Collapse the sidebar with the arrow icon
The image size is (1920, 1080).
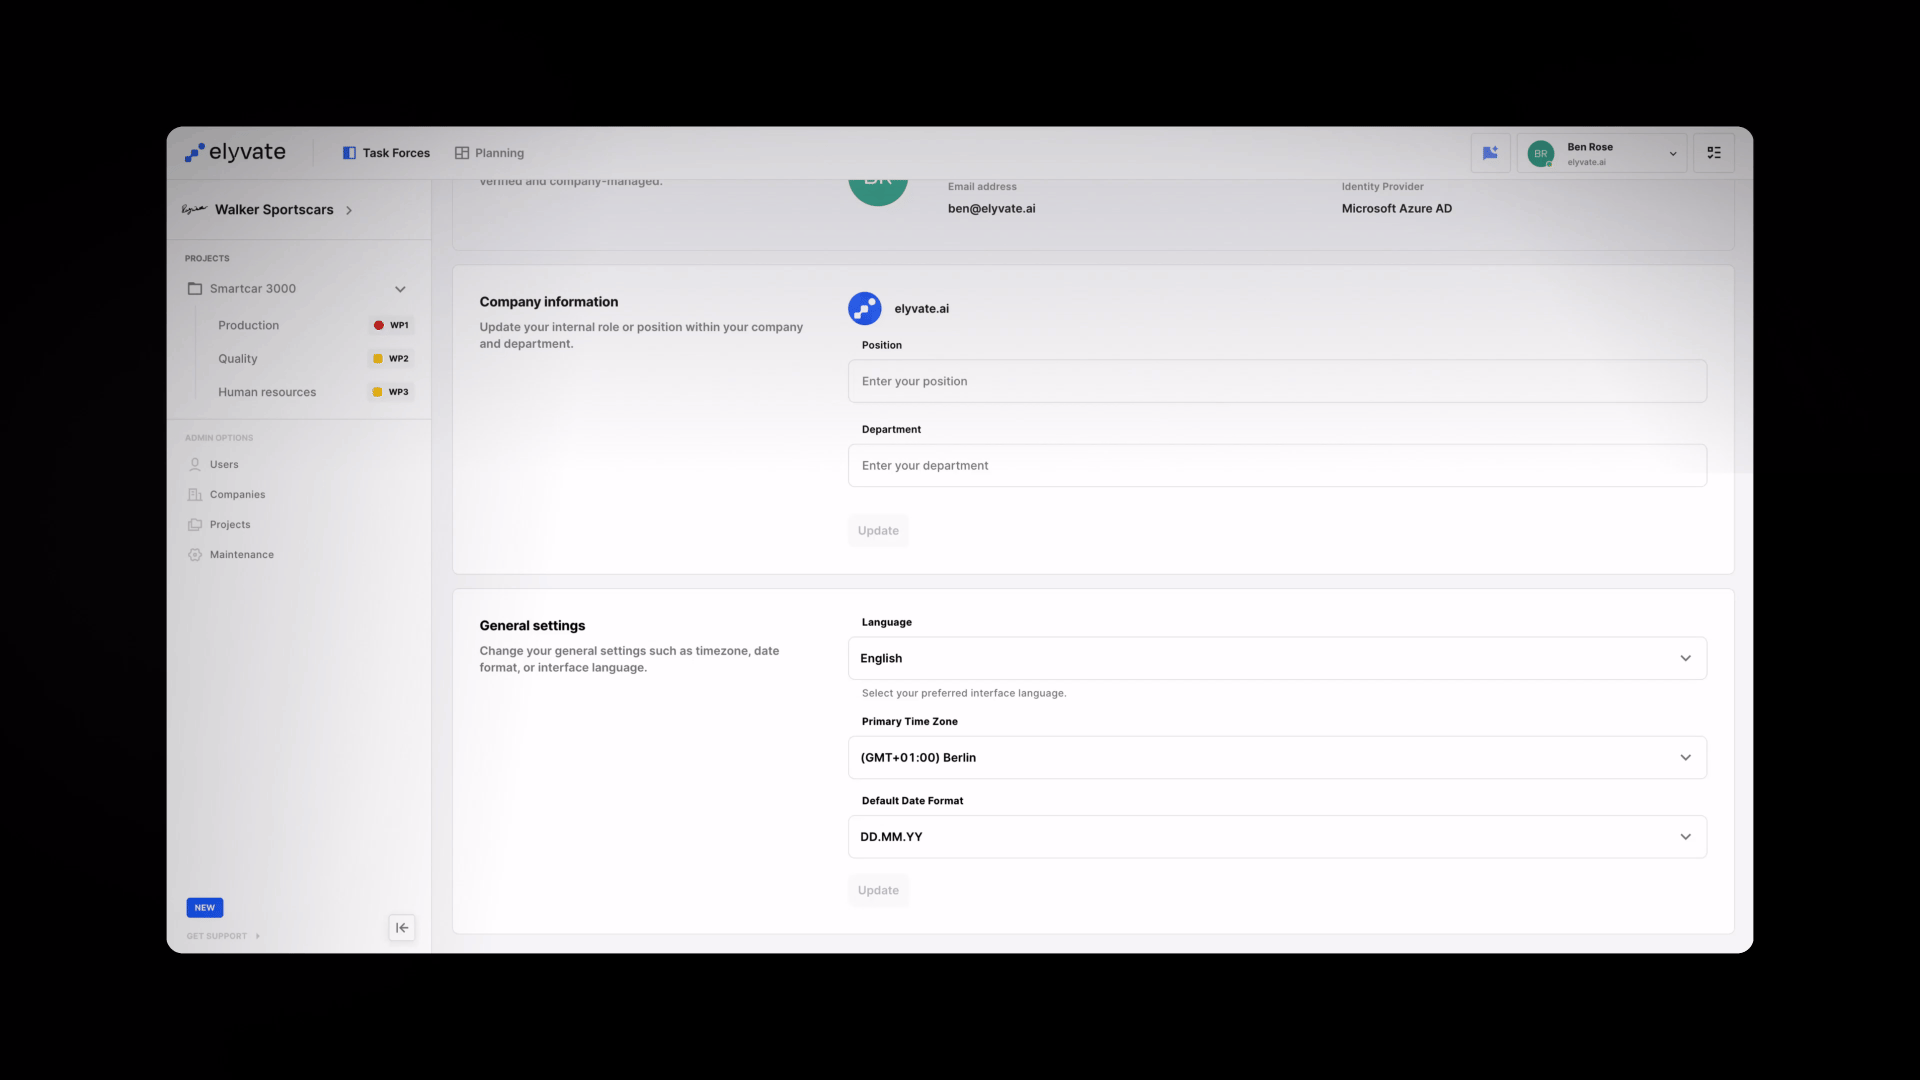(402, 928)
